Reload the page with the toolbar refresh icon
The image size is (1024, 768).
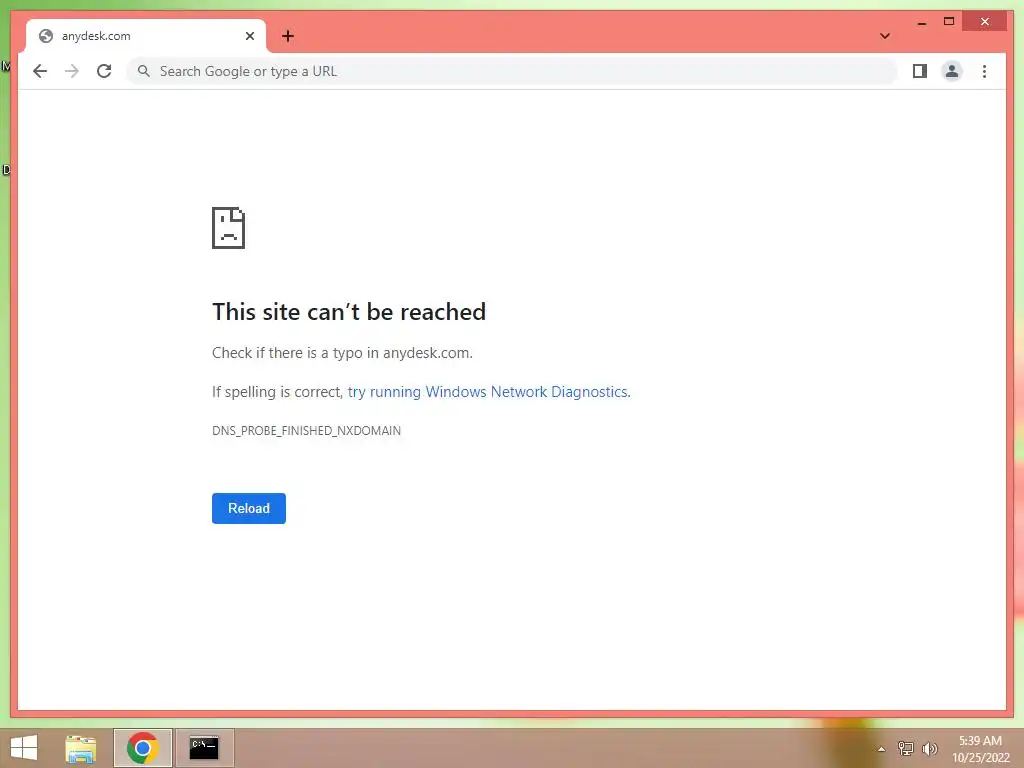[x=104, y=71]
